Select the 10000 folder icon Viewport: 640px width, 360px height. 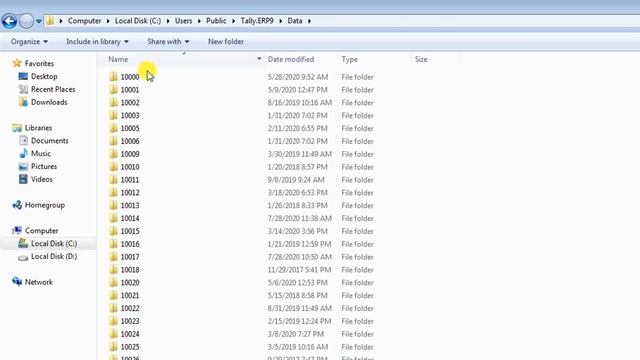click(113, 77)
